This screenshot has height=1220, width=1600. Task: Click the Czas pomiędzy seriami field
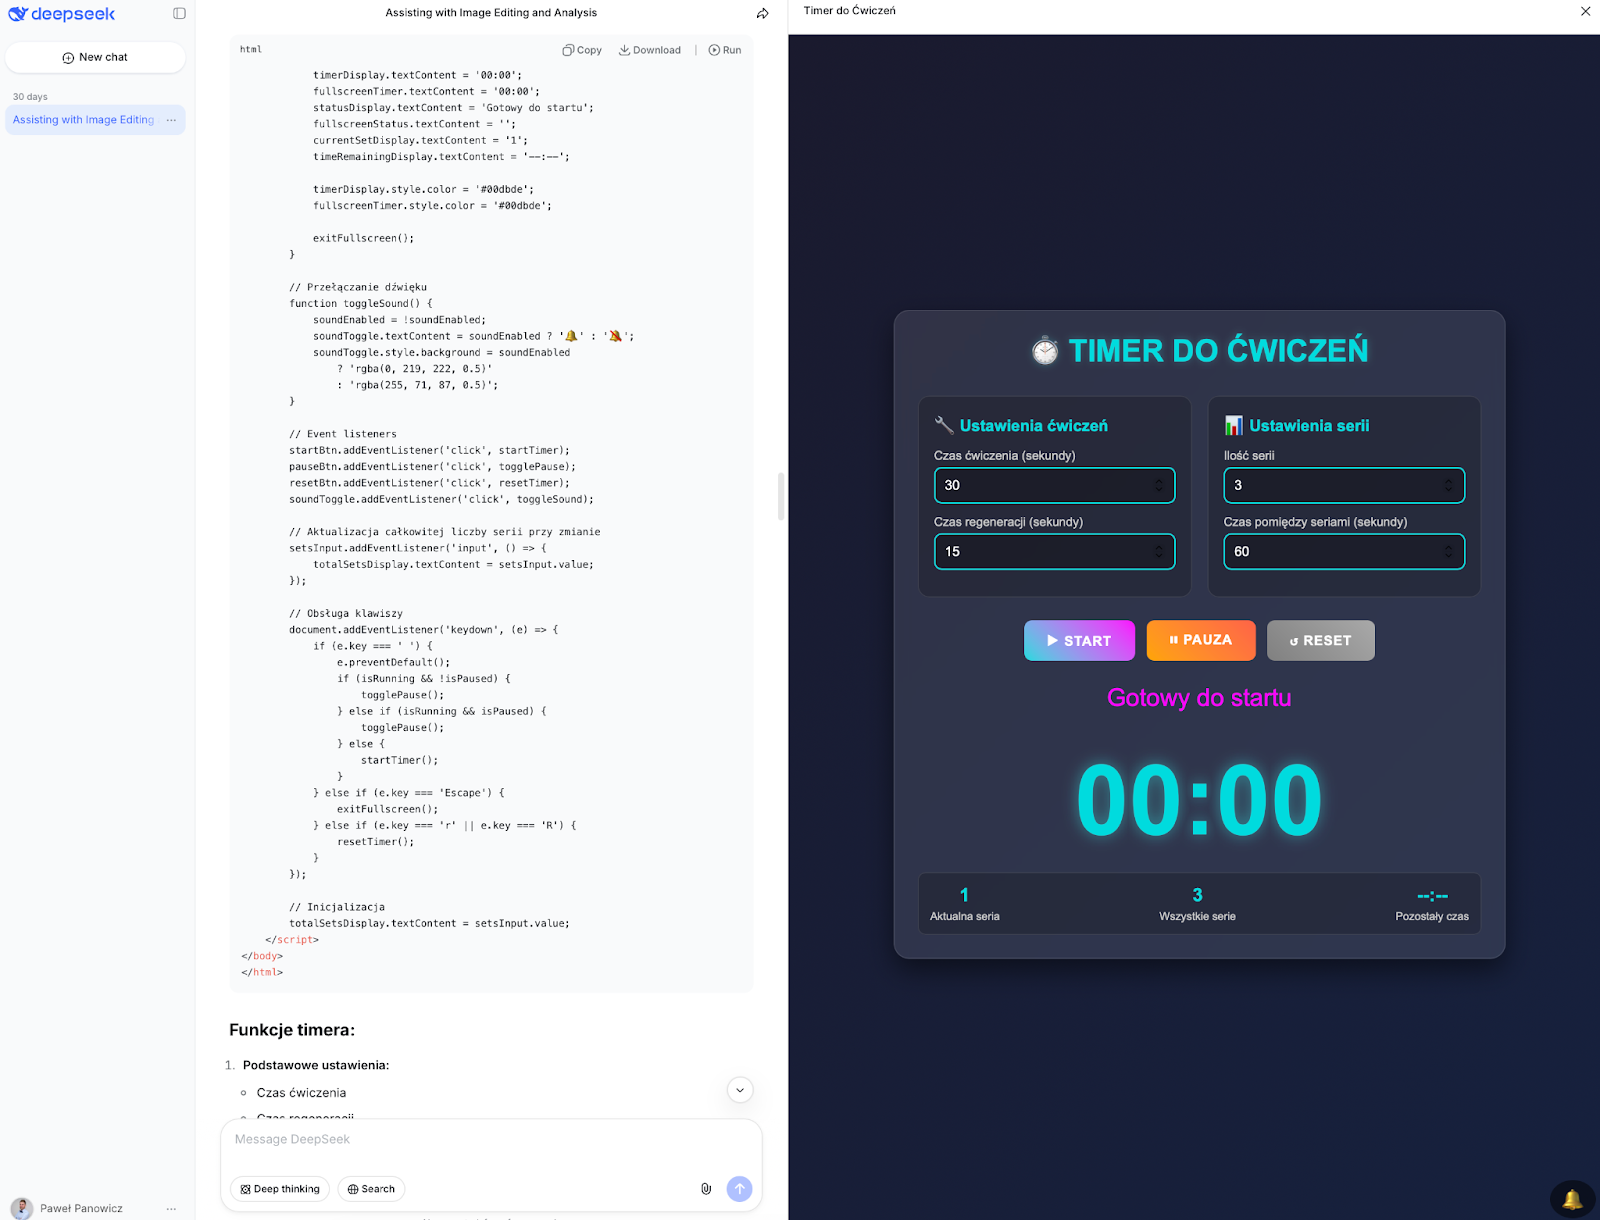[1344, 551]
